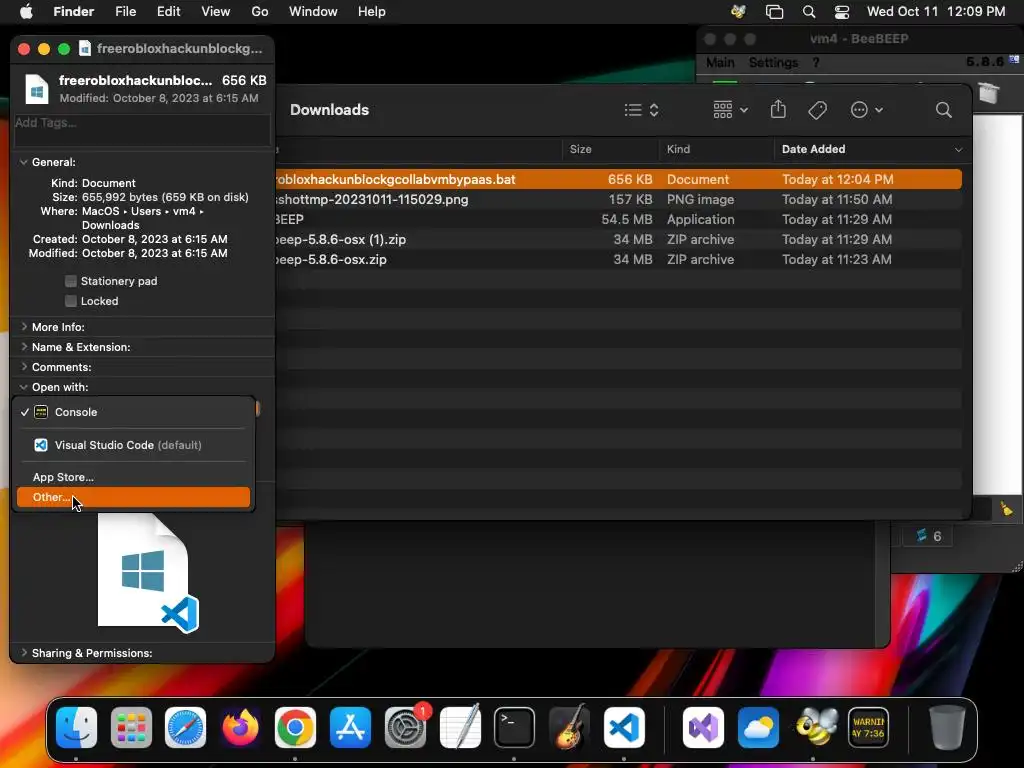Open the Help menu

(372, 12)
